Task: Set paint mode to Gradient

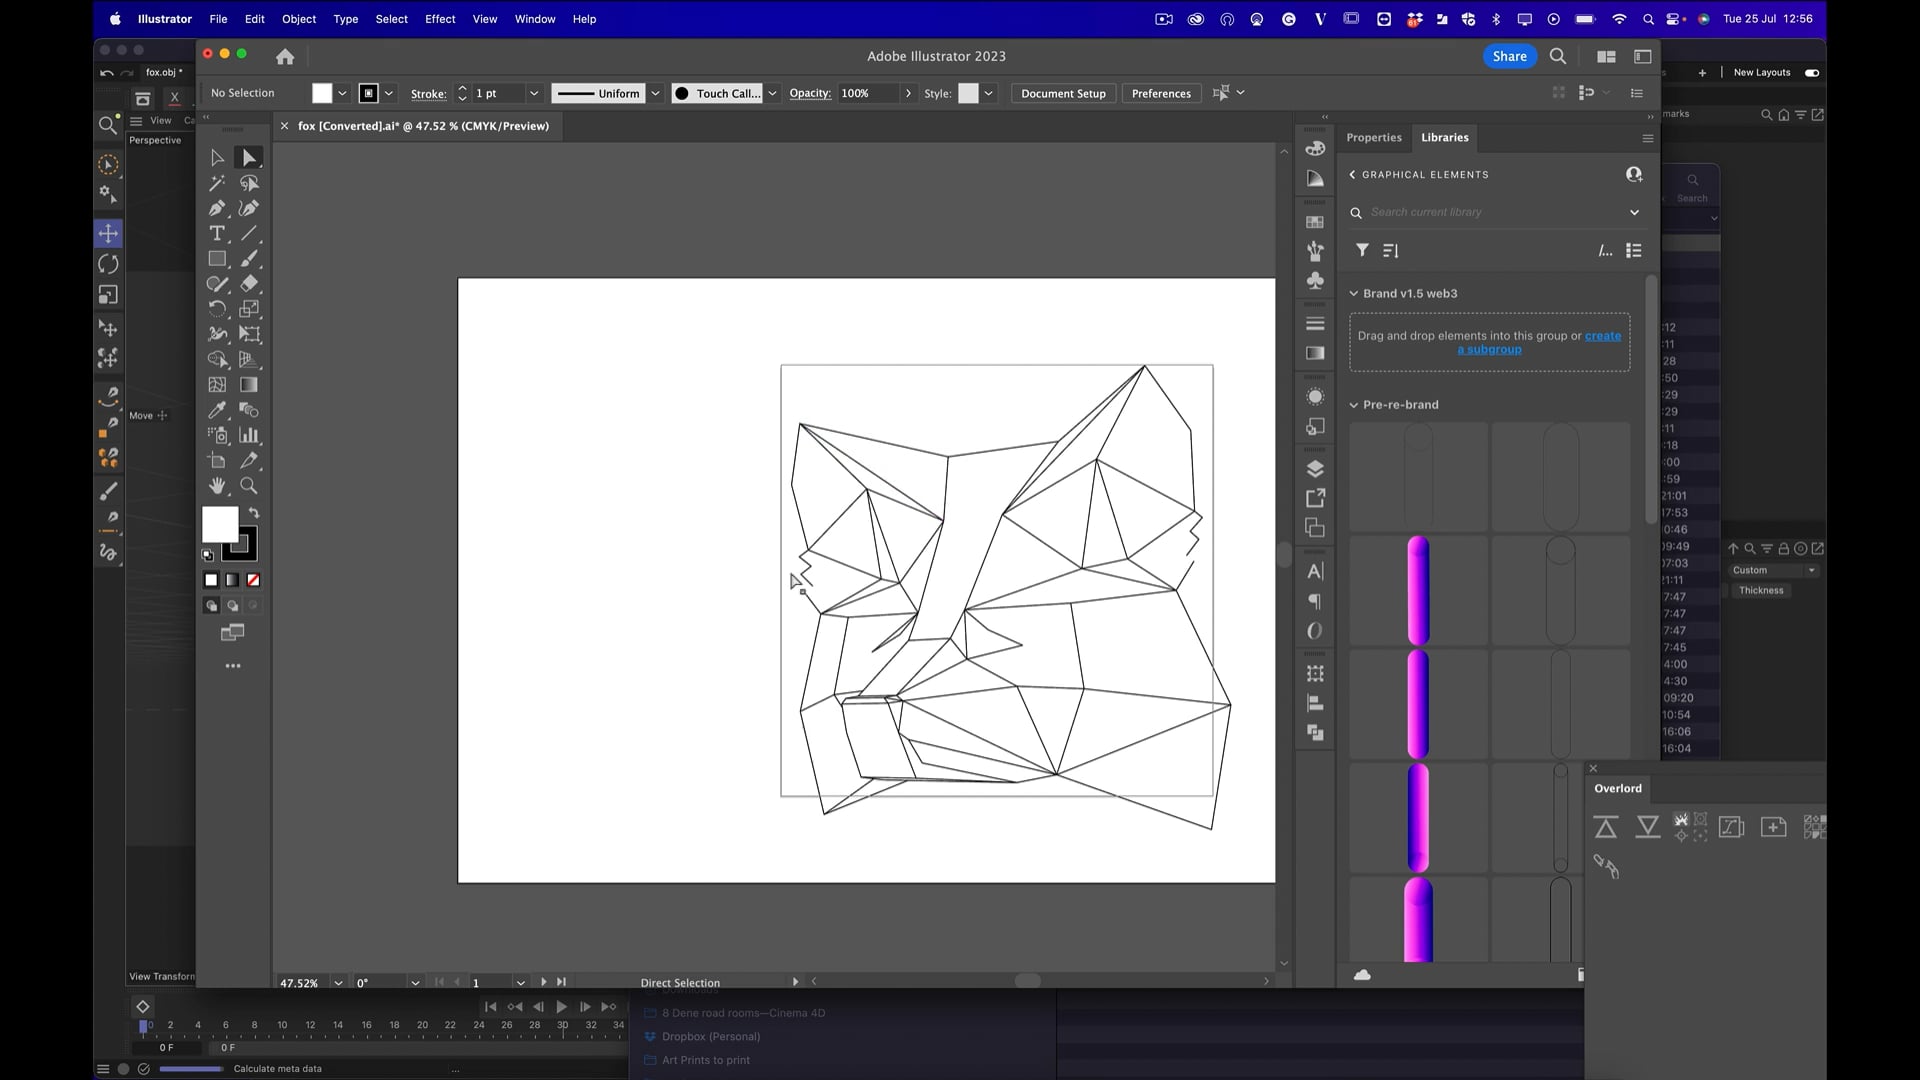Action: (x=232, y=580)
